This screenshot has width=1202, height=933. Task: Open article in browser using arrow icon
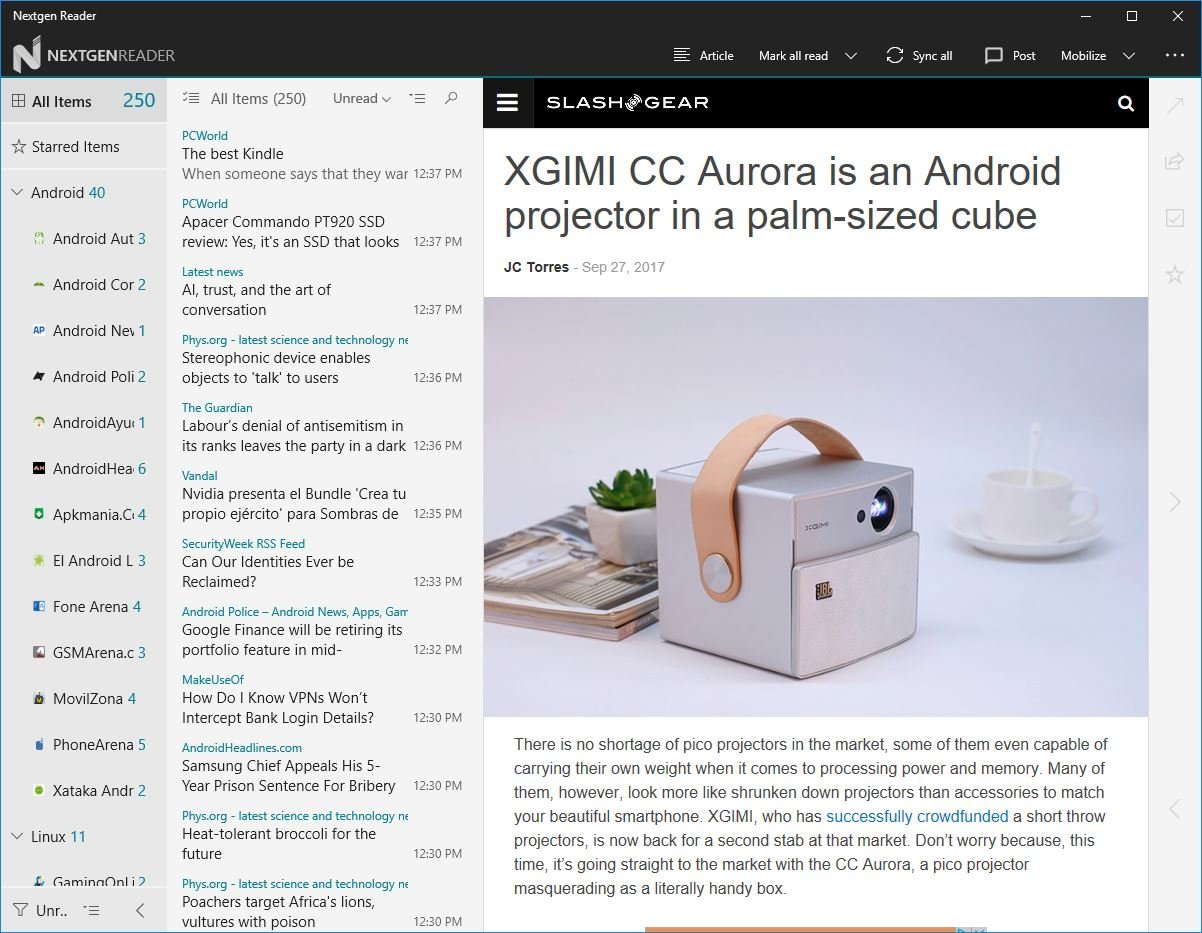(x=1175, y=106)
